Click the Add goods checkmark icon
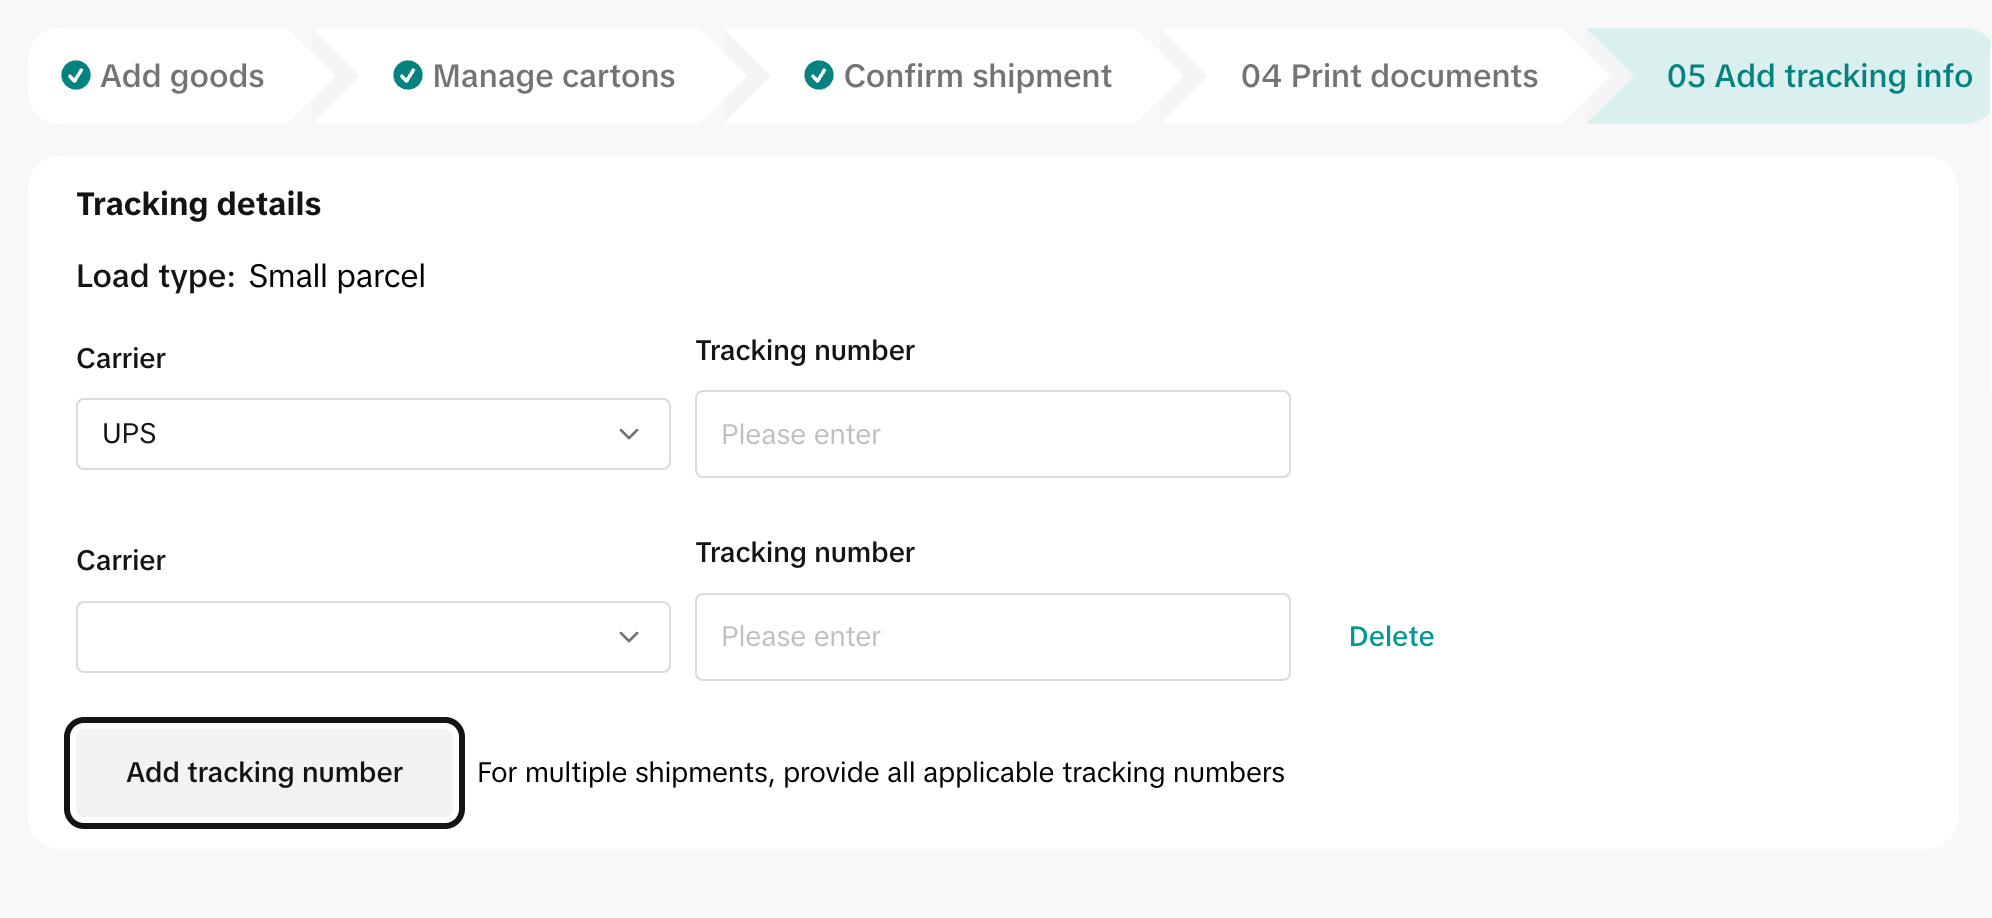 [x=76, y=75]
